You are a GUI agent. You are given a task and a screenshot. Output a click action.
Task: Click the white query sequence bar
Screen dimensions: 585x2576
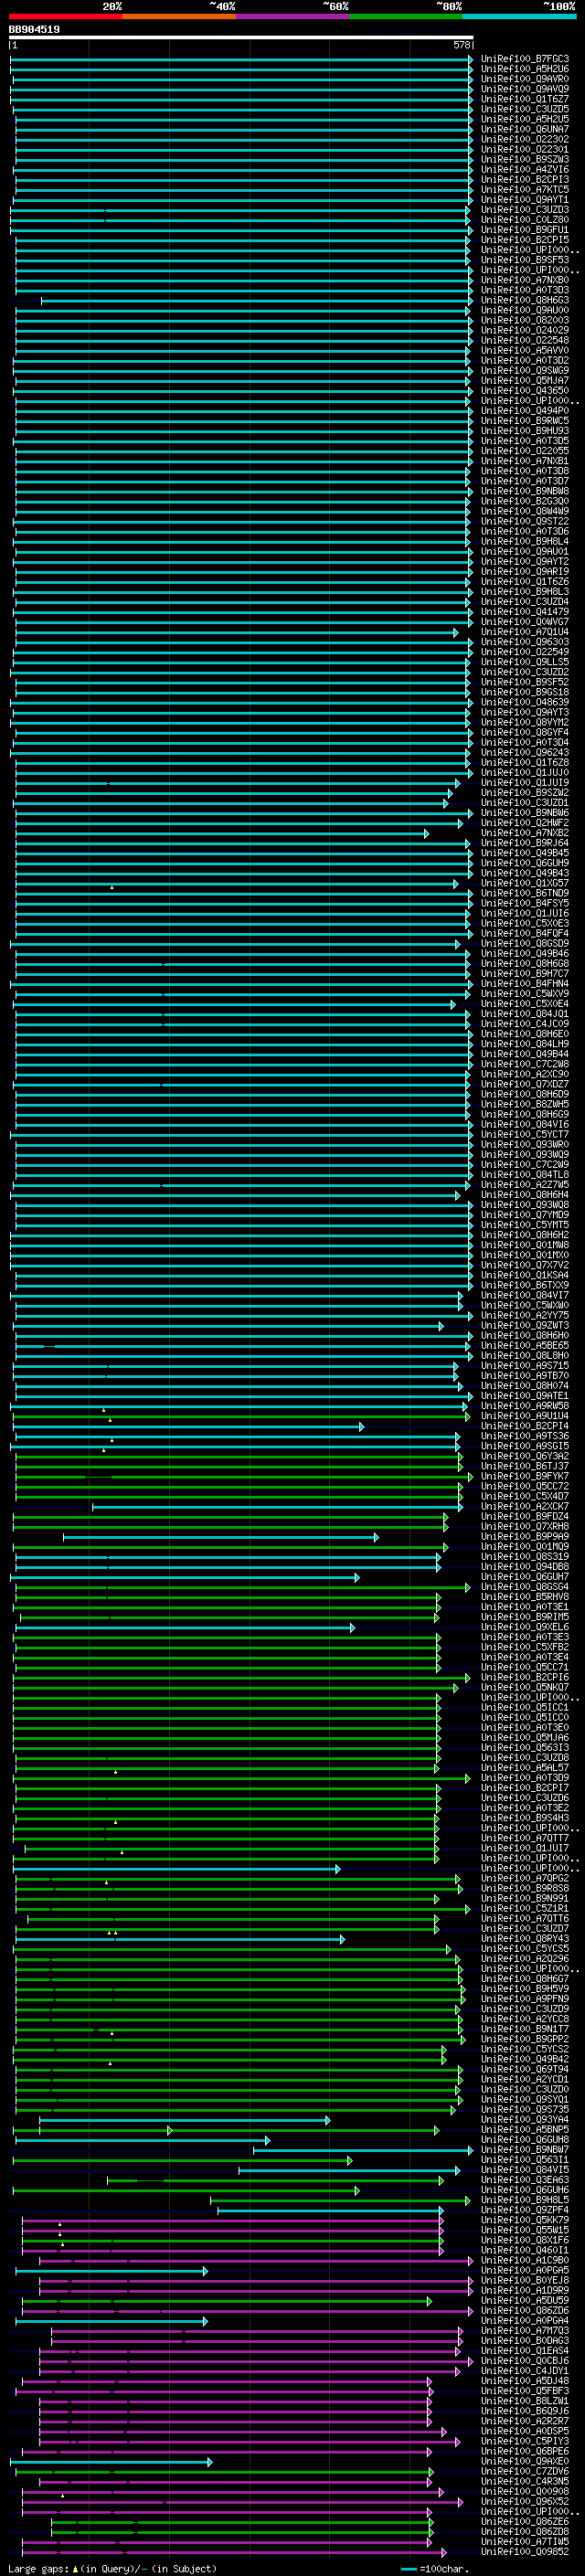pyautogui.click(x=241, y=37)
